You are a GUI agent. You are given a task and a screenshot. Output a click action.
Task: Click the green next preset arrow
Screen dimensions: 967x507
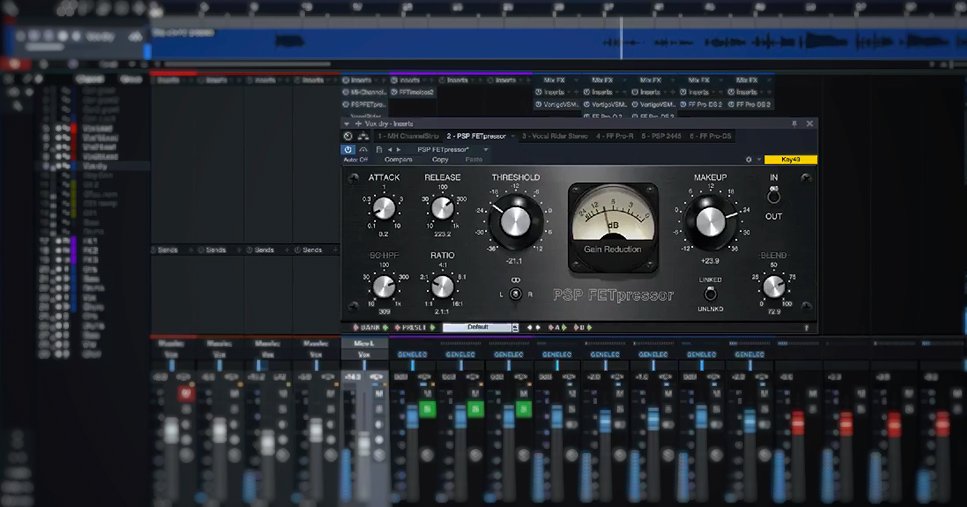click(x=433, y=327)
